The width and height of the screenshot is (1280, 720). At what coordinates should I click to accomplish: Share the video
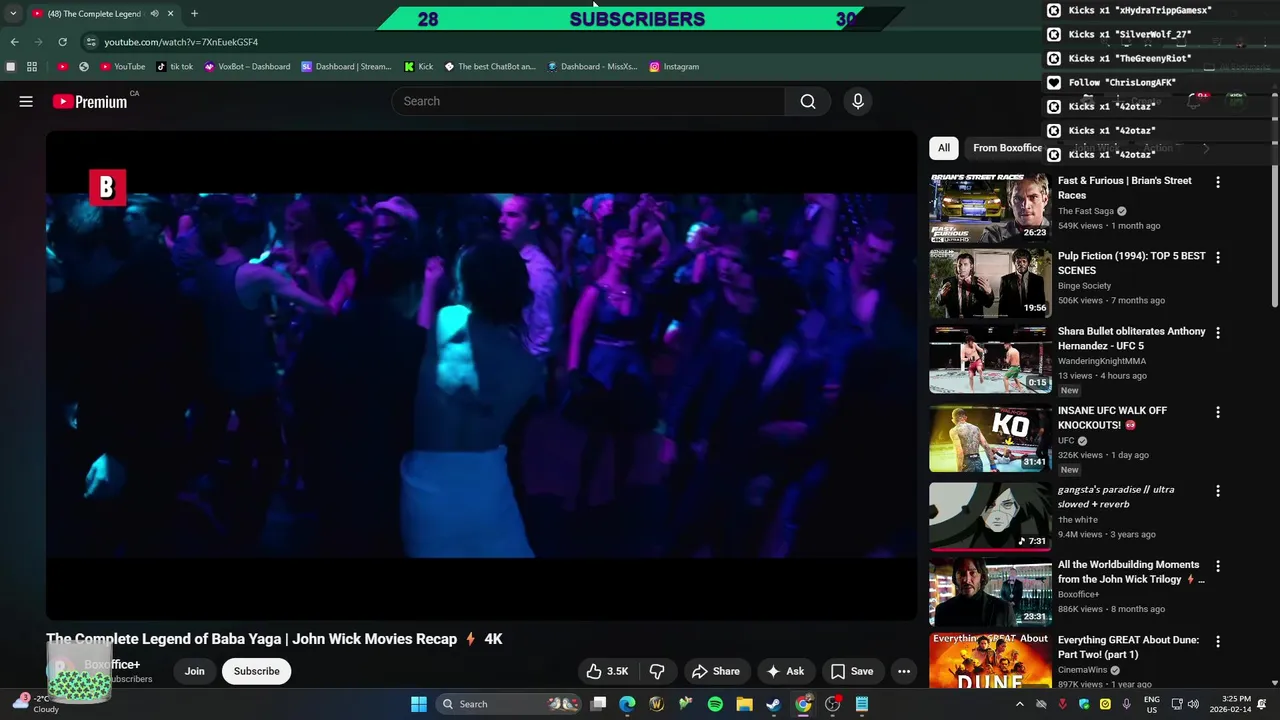click(715, 671)
